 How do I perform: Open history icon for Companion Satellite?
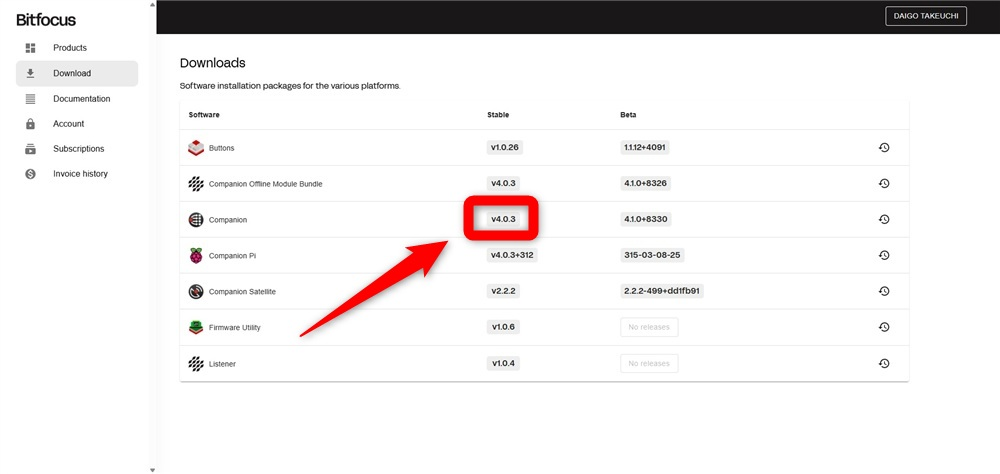[x=884, y=291]
